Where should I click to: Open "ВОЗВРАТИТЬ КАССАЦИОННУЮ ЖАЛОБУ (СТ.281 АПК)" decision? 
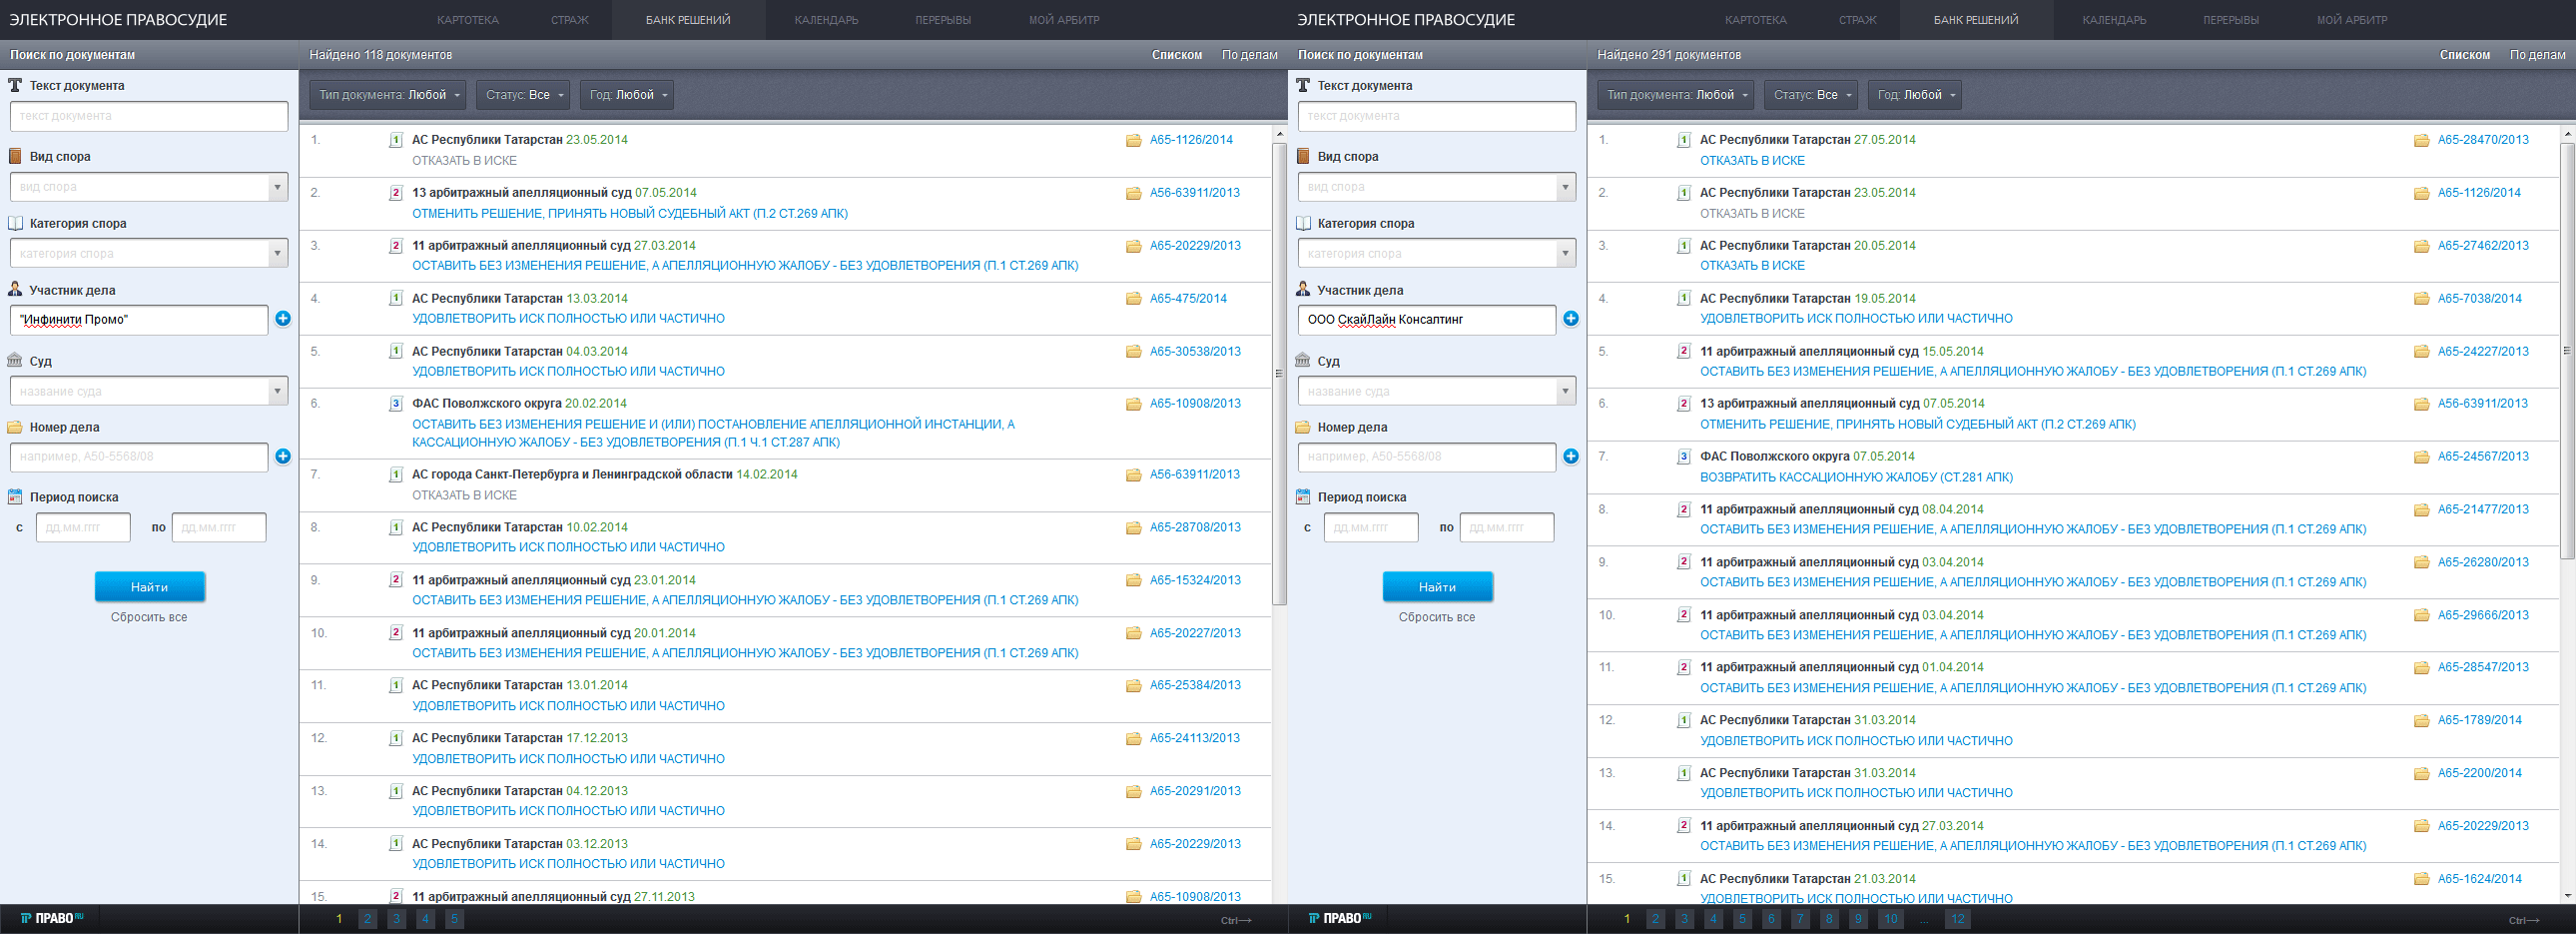1857,477
